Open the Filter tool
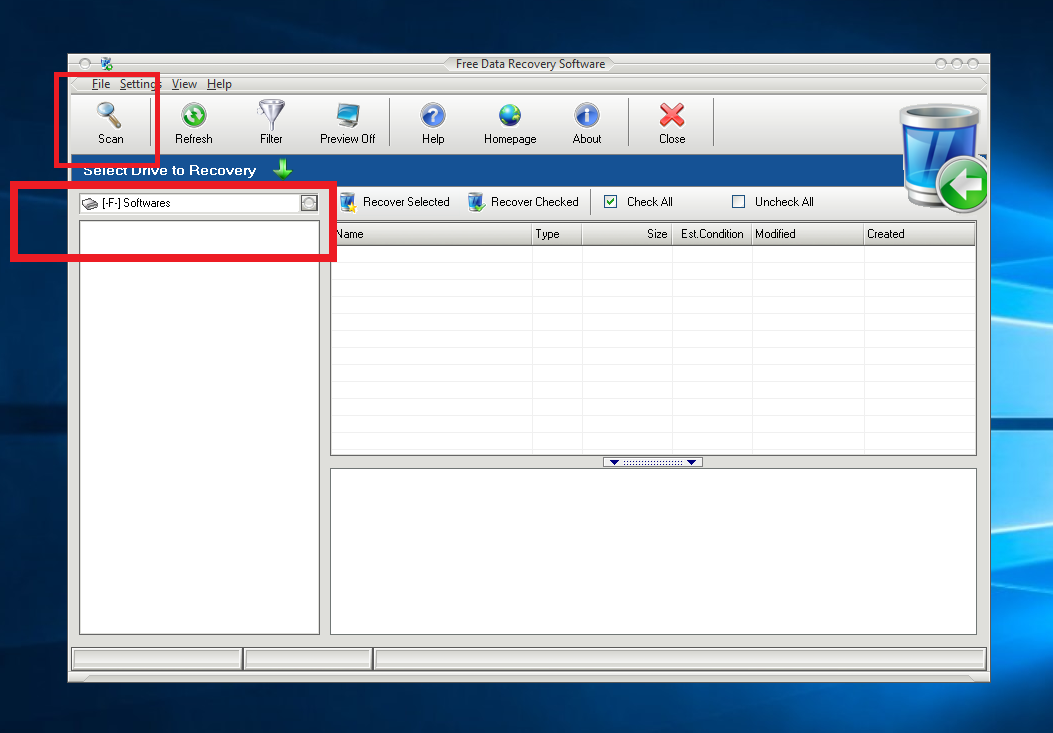 coord(270,122)
